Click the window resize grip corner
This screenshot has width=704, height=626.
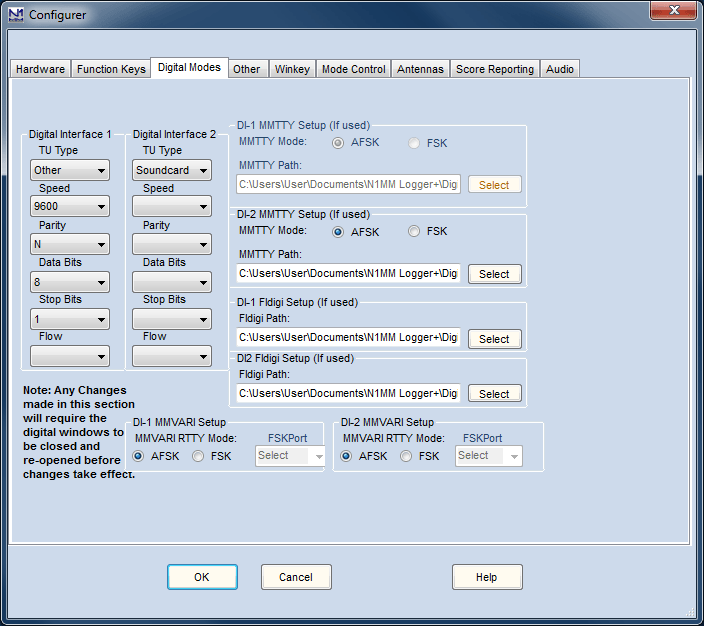691,613
